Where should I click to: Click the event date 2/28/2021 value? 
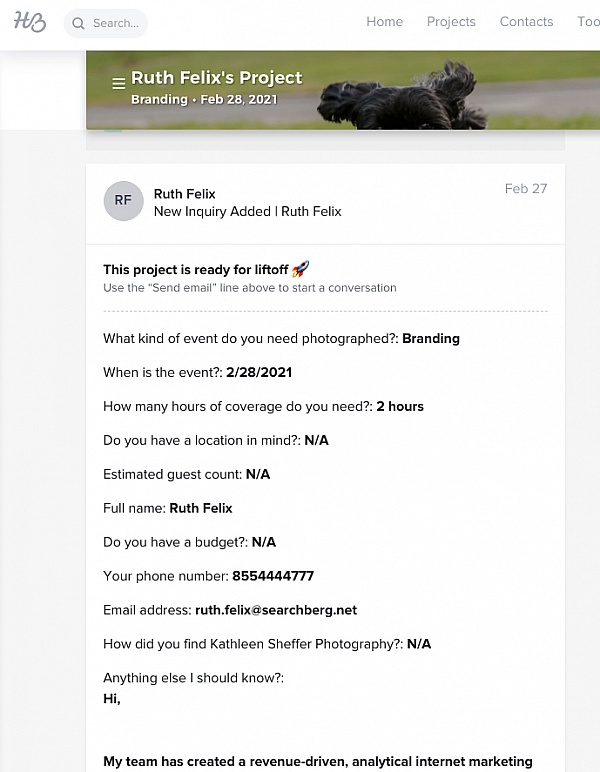coord(259,372)
